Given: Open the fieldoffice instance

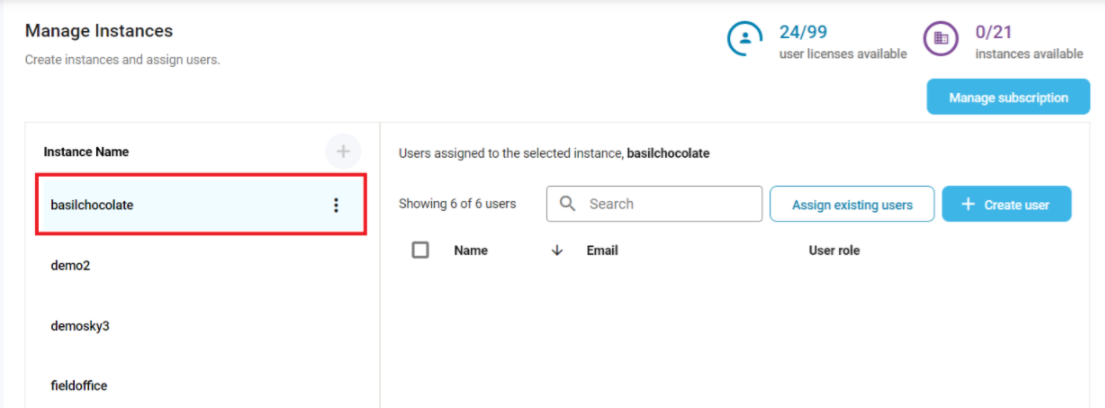Looking at the screenshot, I should [79, 385].
